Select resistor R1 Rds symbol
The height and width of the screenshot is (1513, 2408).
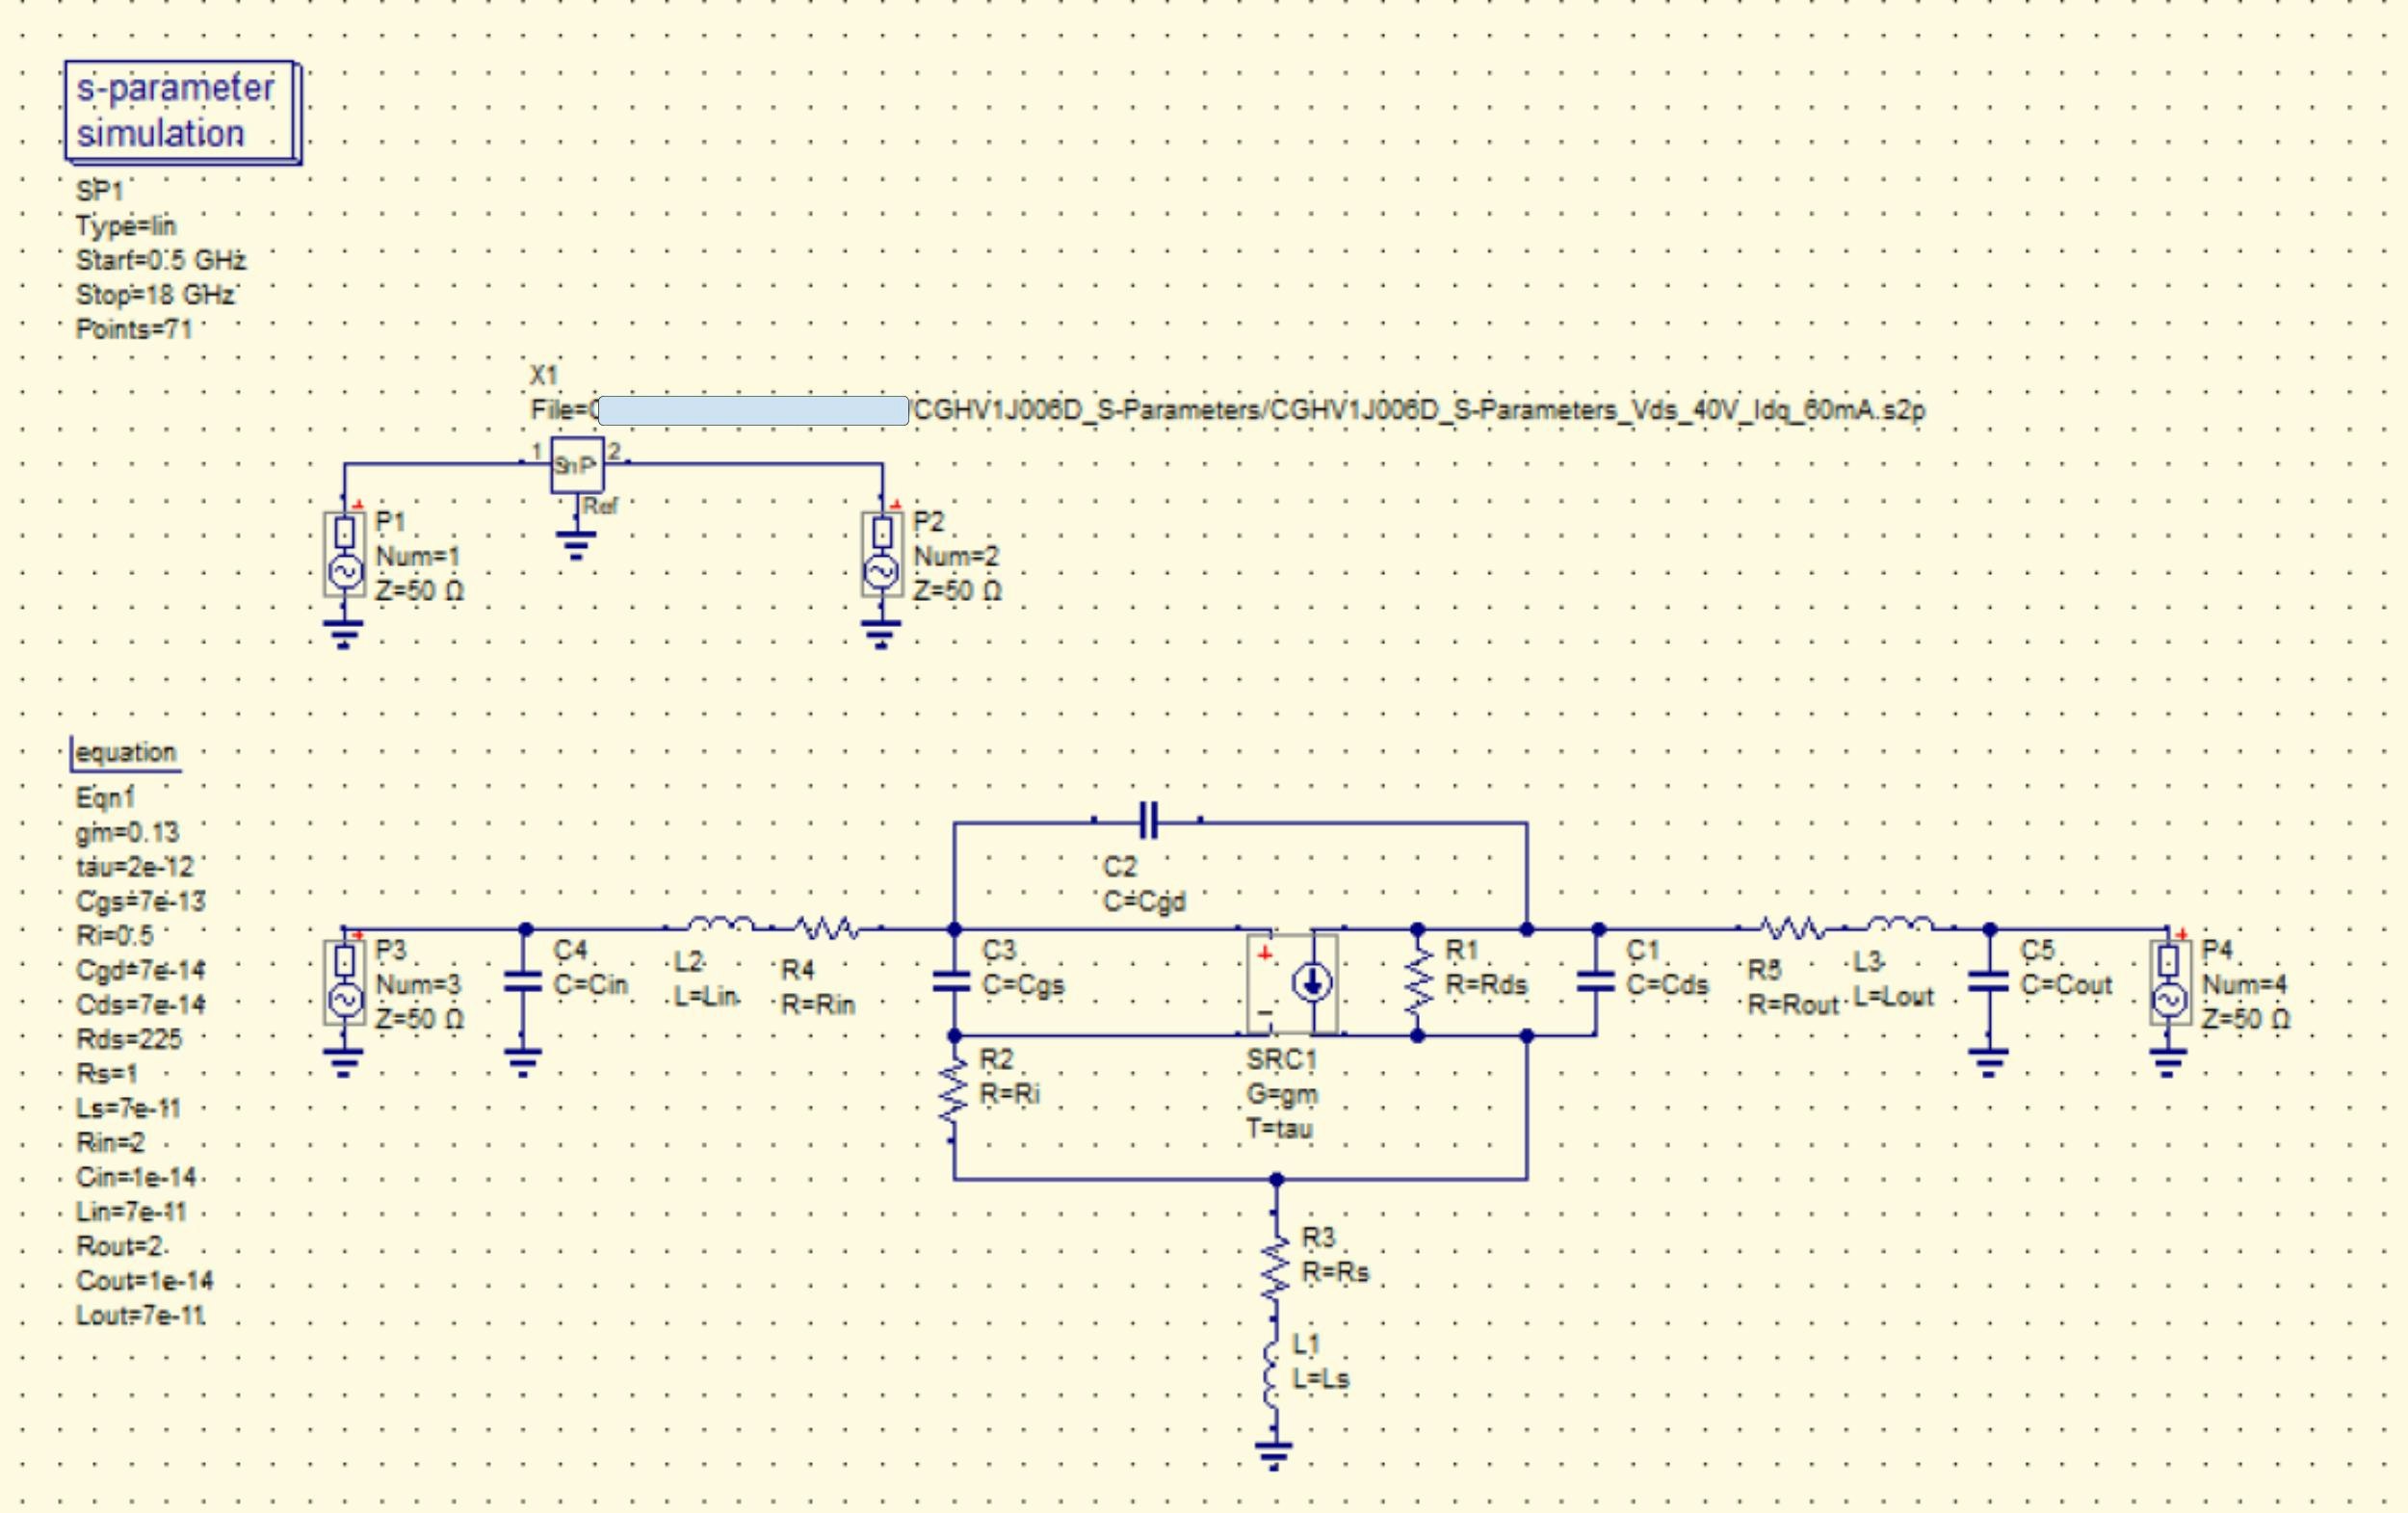click(1417, 983)
